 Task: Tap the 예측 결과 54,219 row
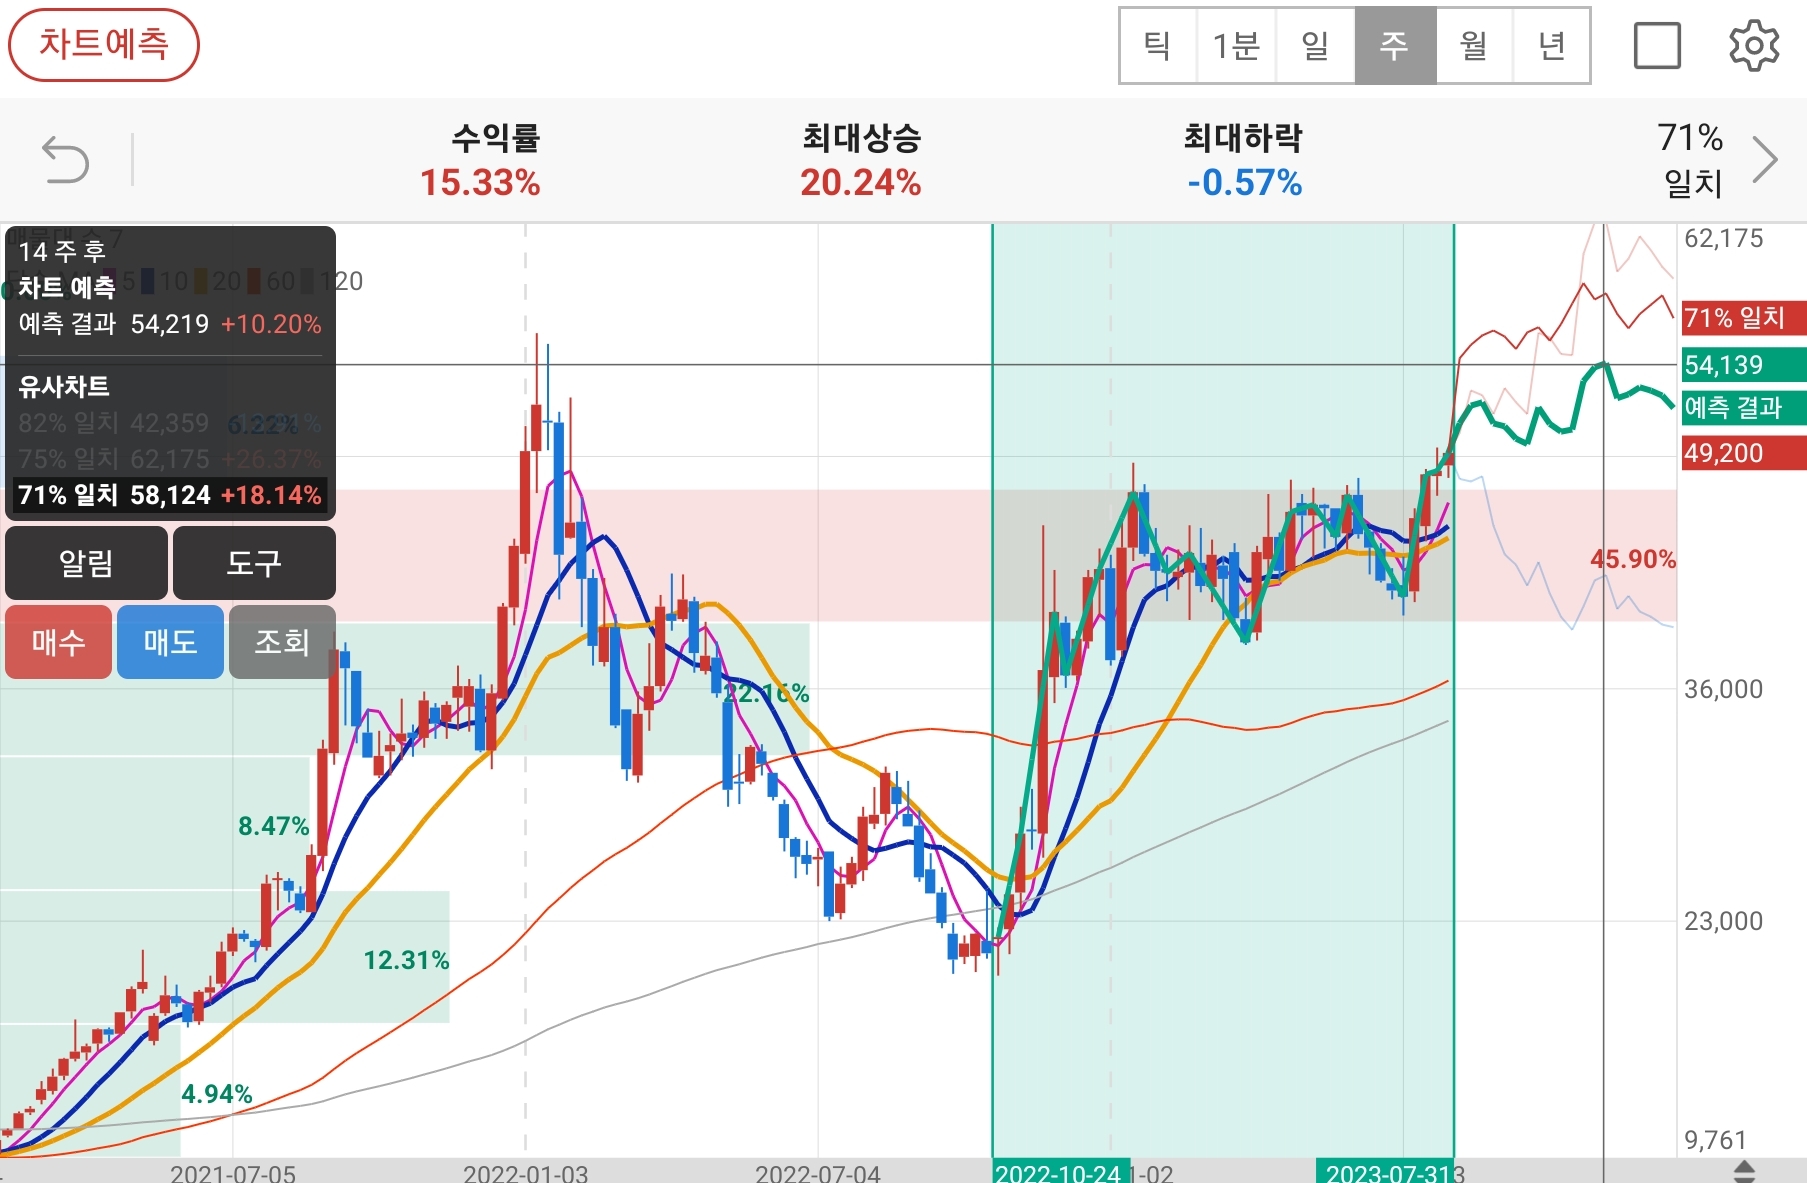click(170, 324)
